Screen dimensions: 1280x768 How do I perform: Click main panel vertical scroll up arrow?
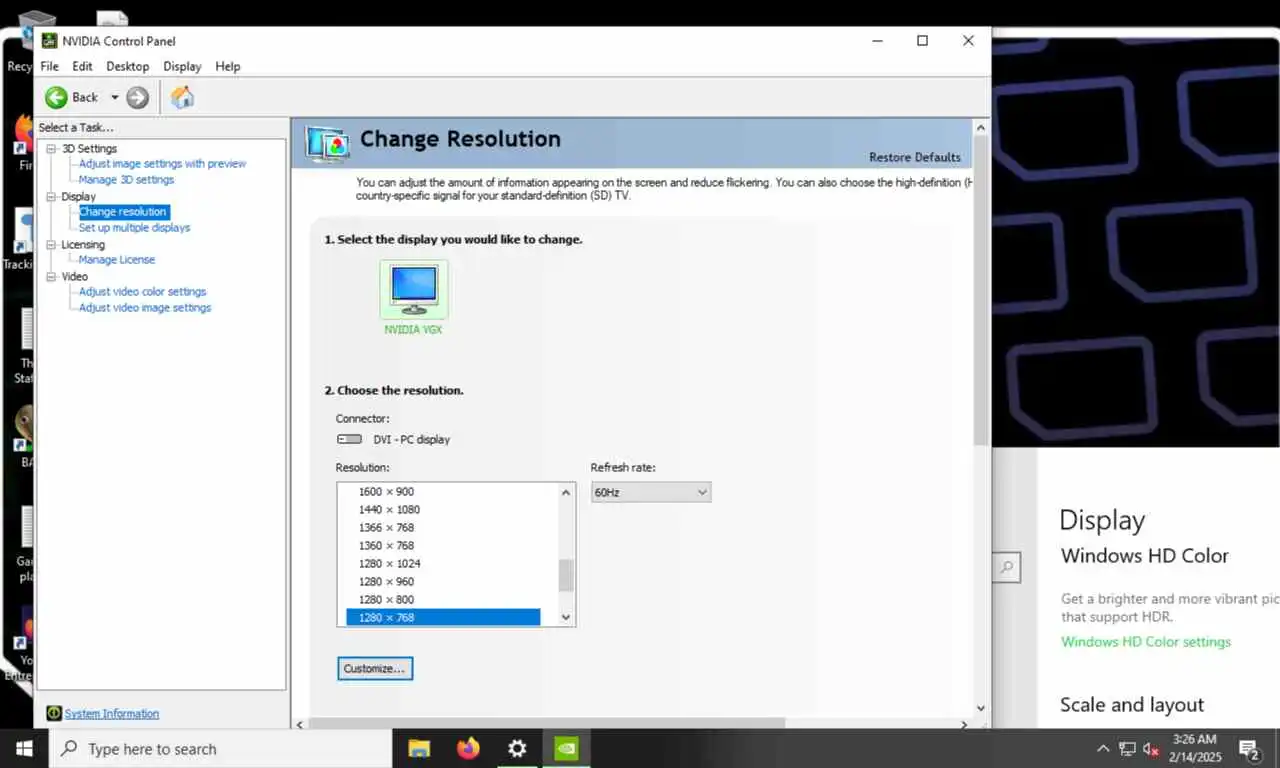click(980, 127)
